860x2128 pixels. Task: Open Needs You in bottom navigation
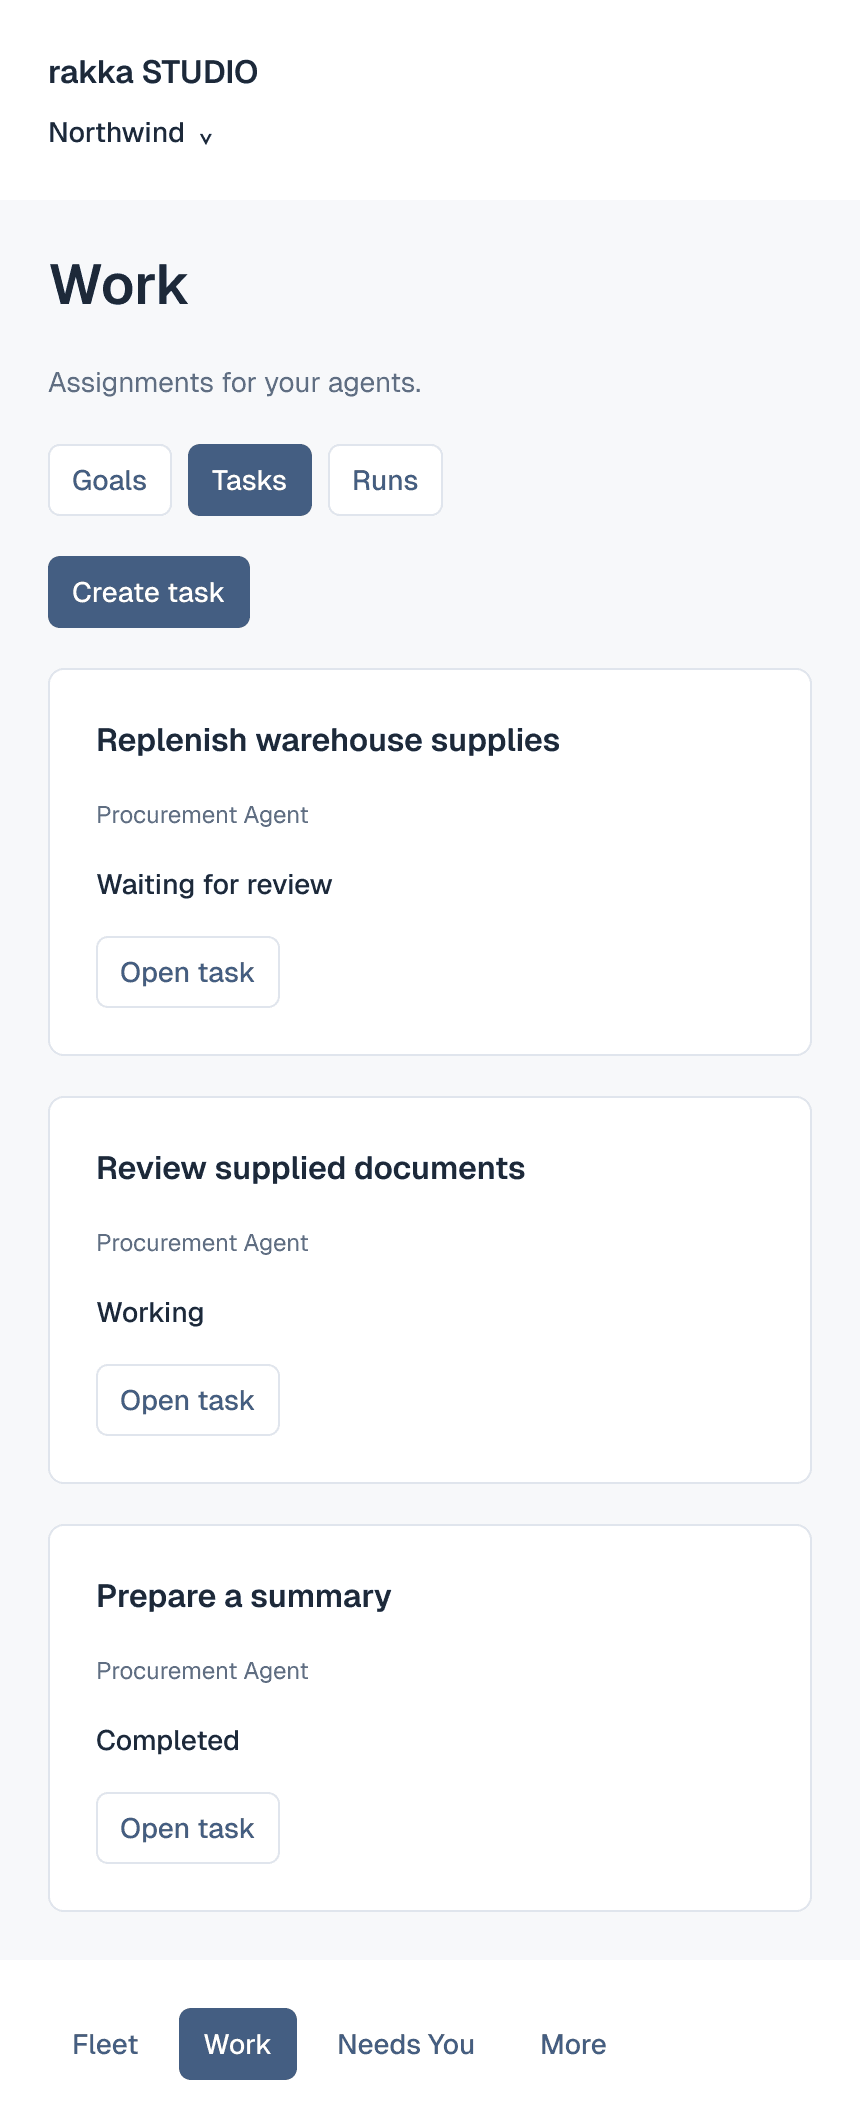click(x=406, y=2044)
